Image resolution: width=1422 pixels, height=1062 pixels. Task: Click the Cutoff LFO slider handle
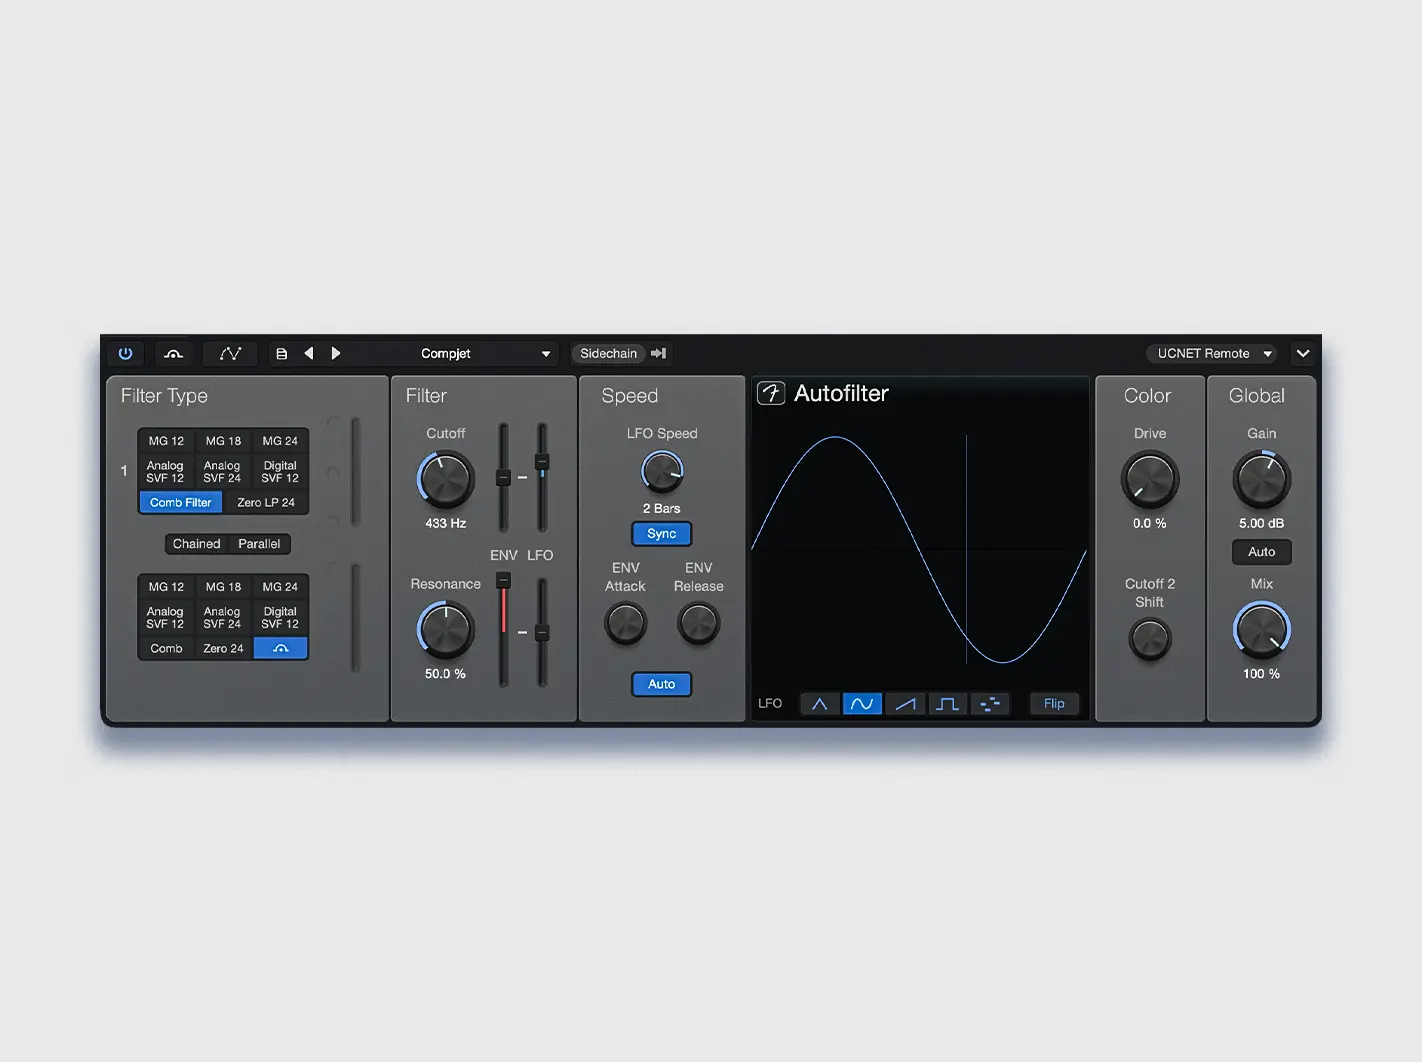542,462
